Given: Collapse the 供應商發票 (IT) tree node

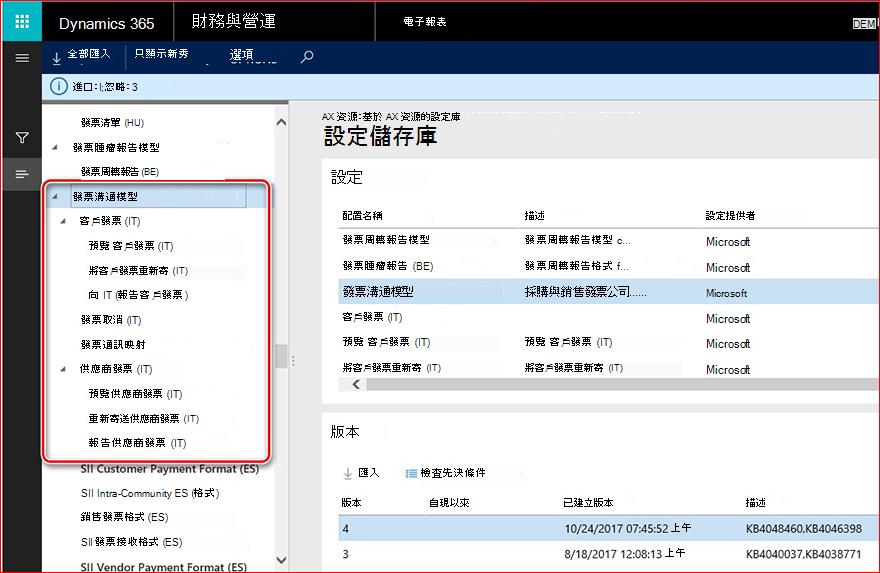Looking at the screenshot, I should click(x=63, y=369).
